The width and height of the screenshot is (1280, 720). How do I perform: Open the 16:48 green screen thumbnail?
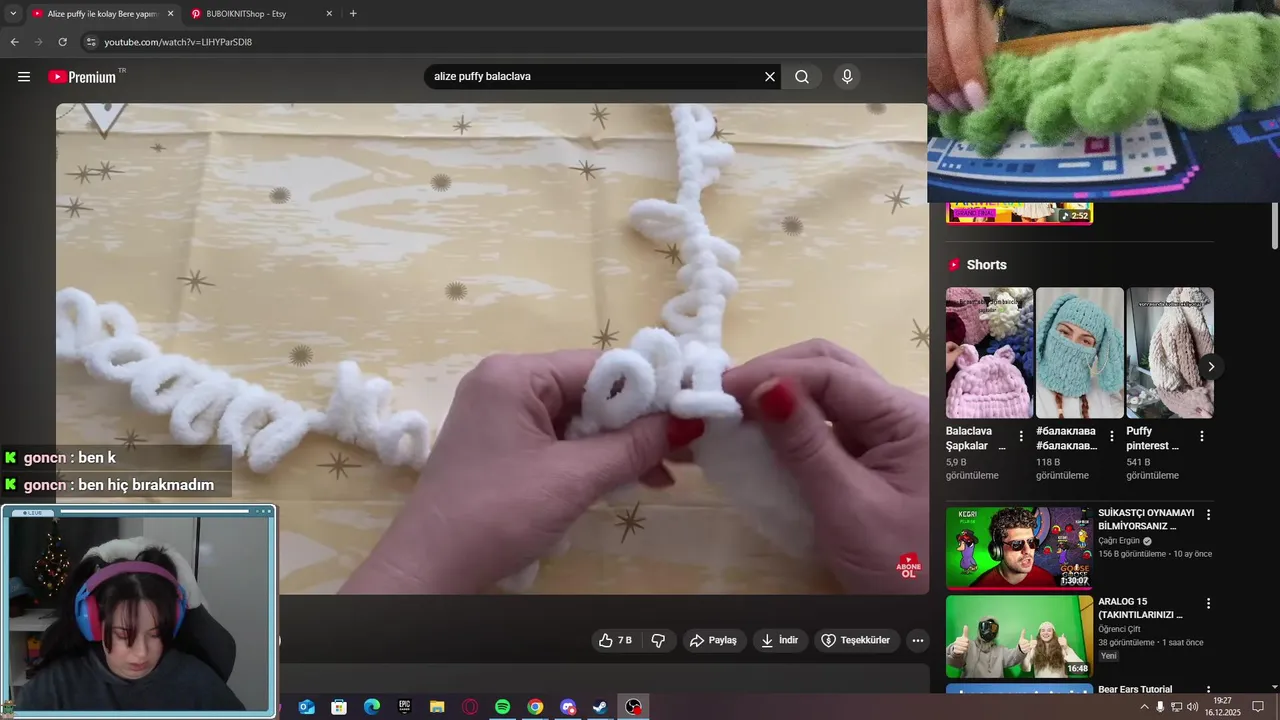click(x=1019, y=636)
